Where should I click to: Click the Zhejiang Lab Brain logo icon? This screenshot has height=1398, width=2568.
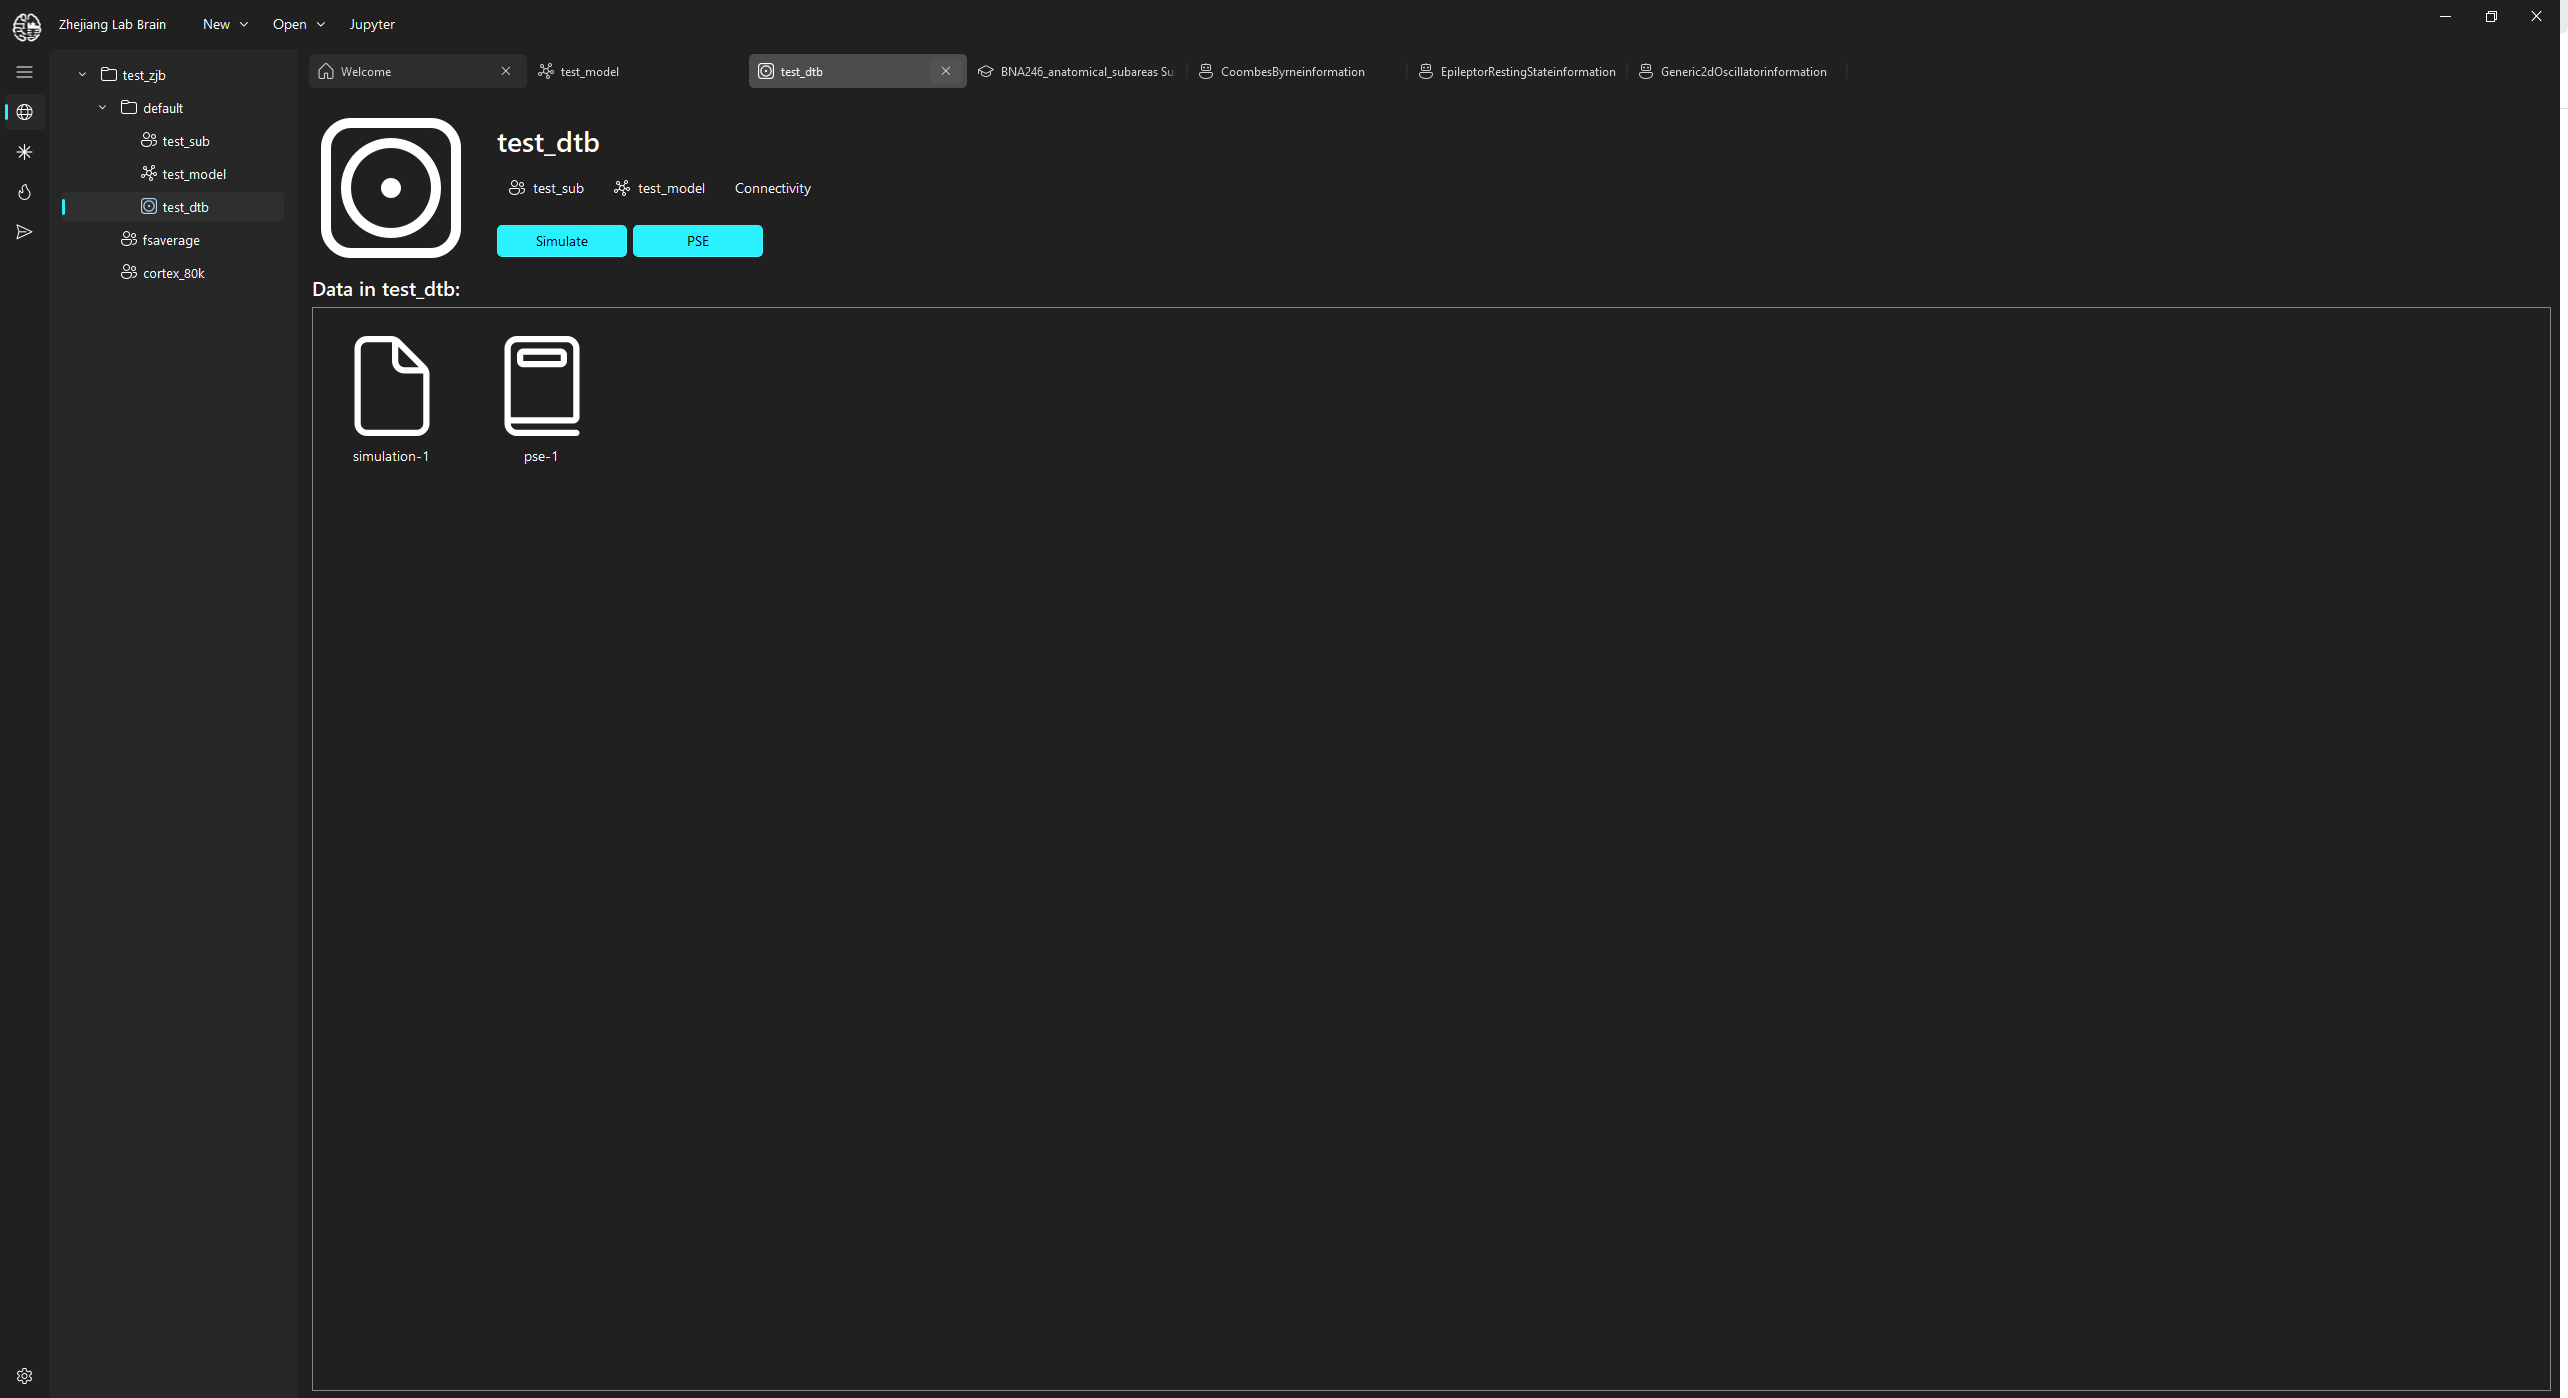[27, 26]
